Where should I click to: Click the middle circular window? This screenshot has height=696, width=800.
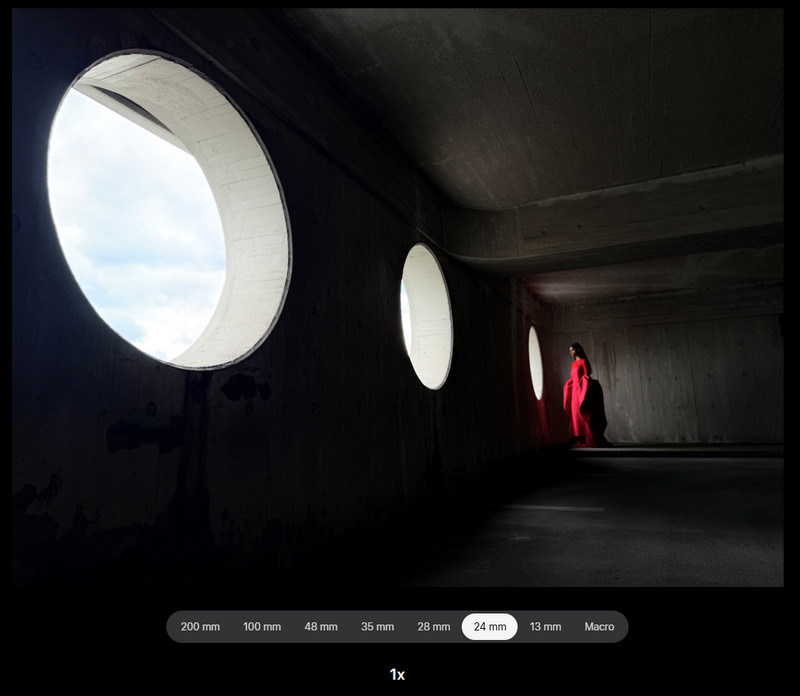click(x=427, y=316)
